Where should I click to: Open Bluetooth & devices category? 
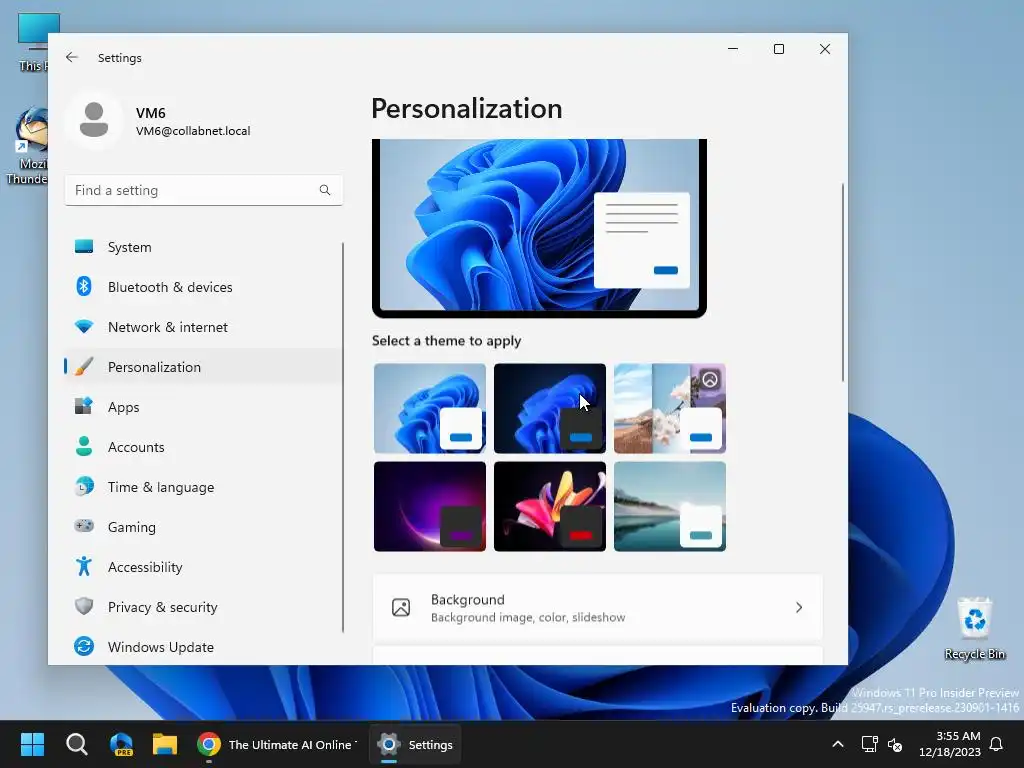pyautogui.click(x=203, y=287)
